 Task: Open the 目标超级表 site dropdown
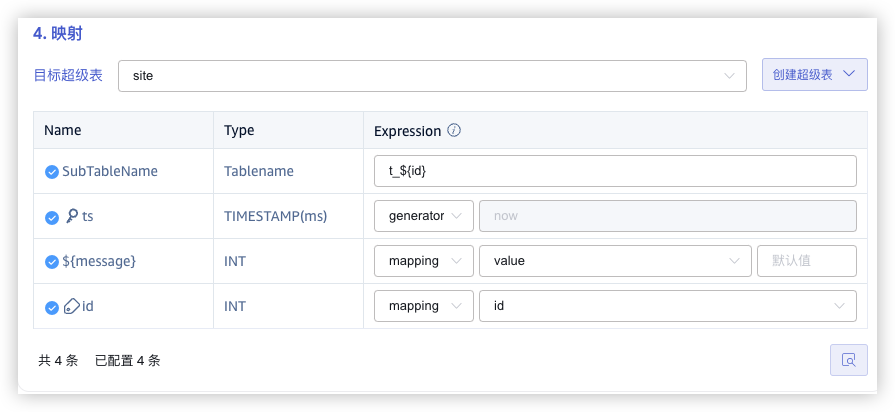pyautogui.click(x=432, y=76)
